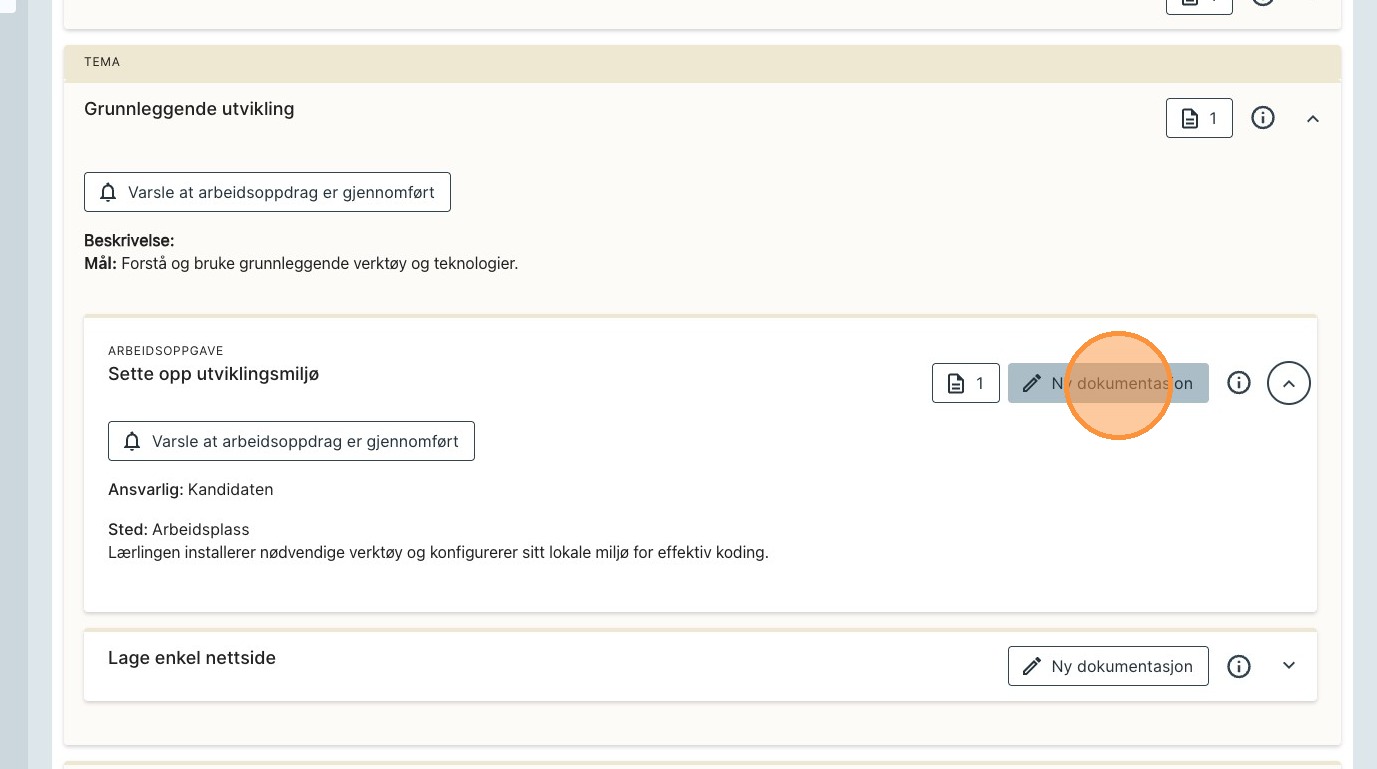
Task: Click the Sted: Arbeidsplass text
Action: (x=178, y=529)
